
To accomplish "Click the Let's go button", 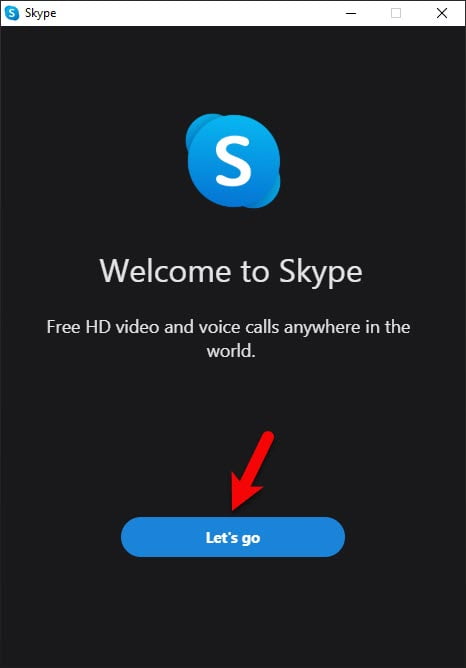I will coord(233,537).
